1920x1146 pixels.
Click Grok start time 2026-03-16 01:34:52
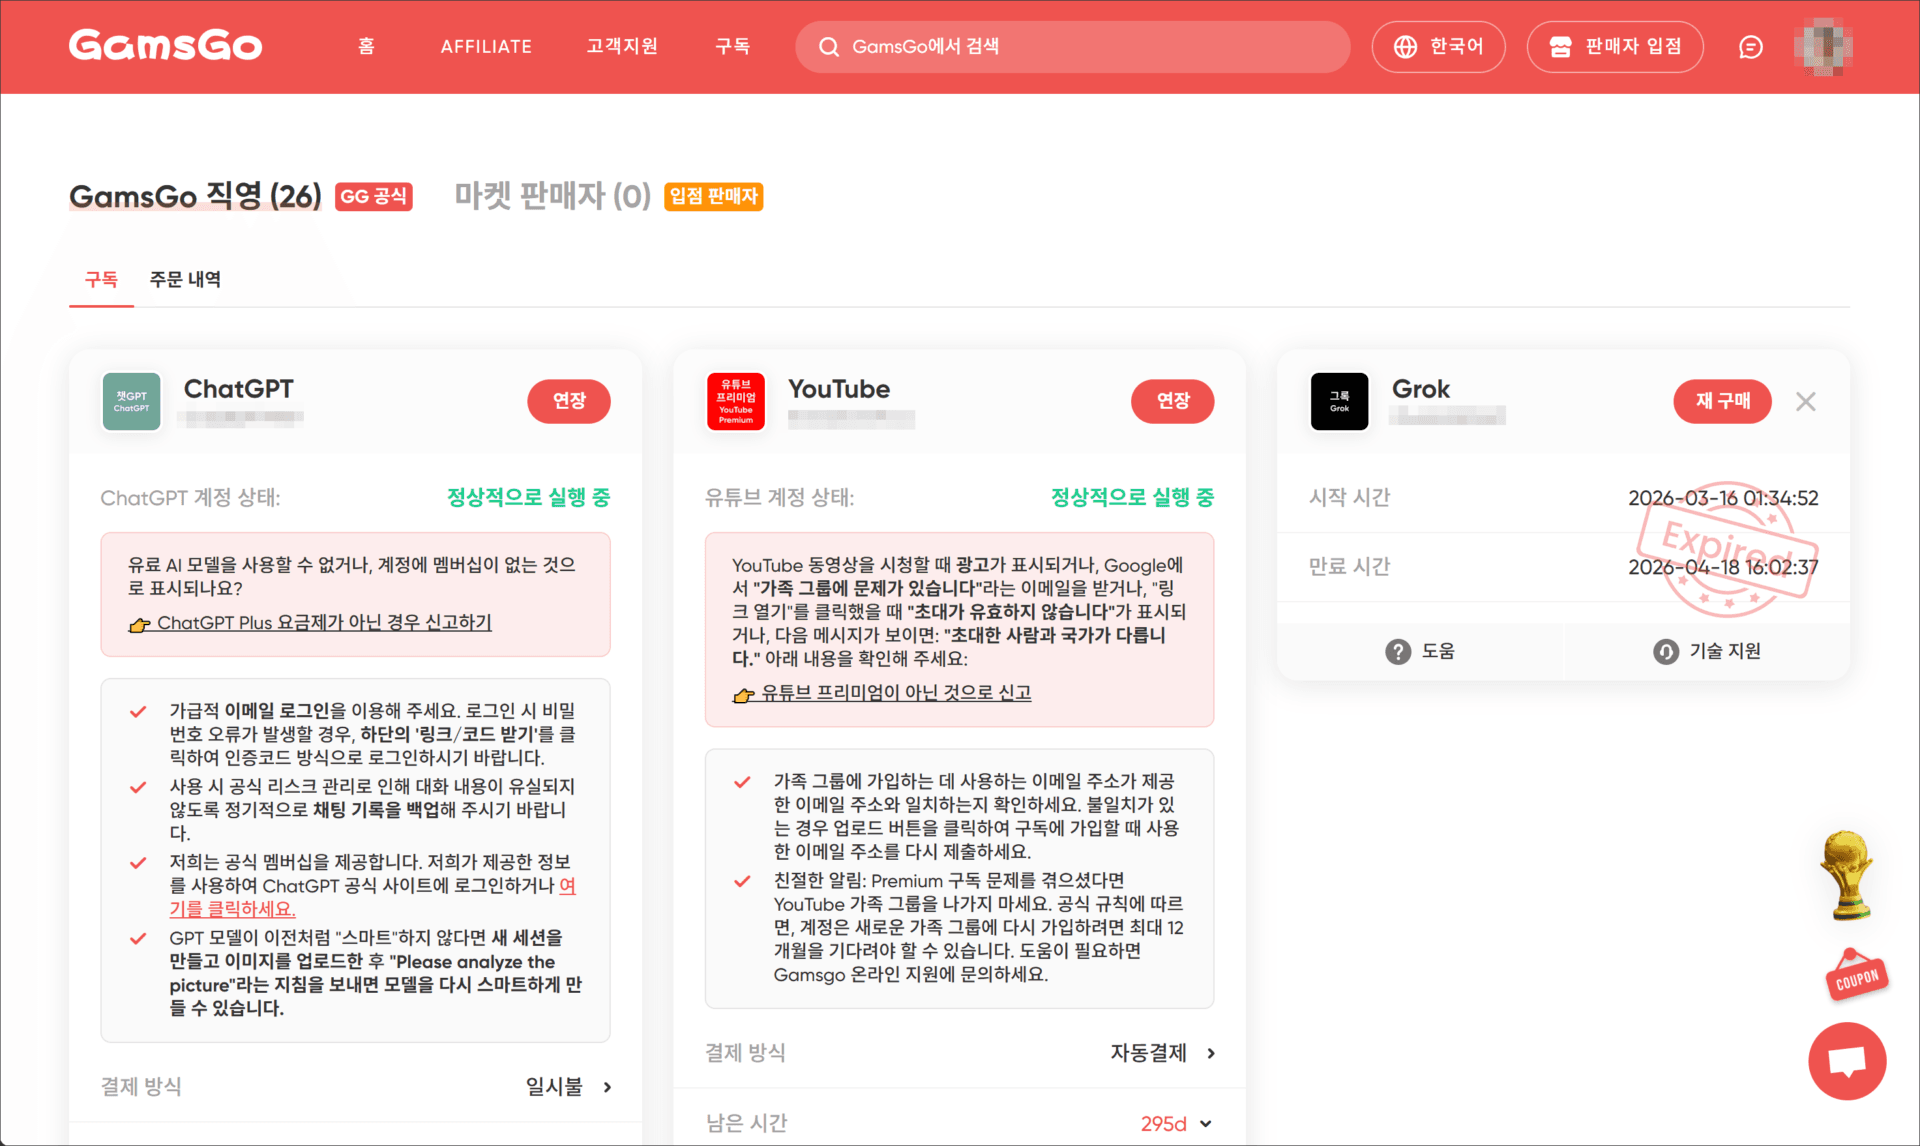click(x=1723, y=498)
